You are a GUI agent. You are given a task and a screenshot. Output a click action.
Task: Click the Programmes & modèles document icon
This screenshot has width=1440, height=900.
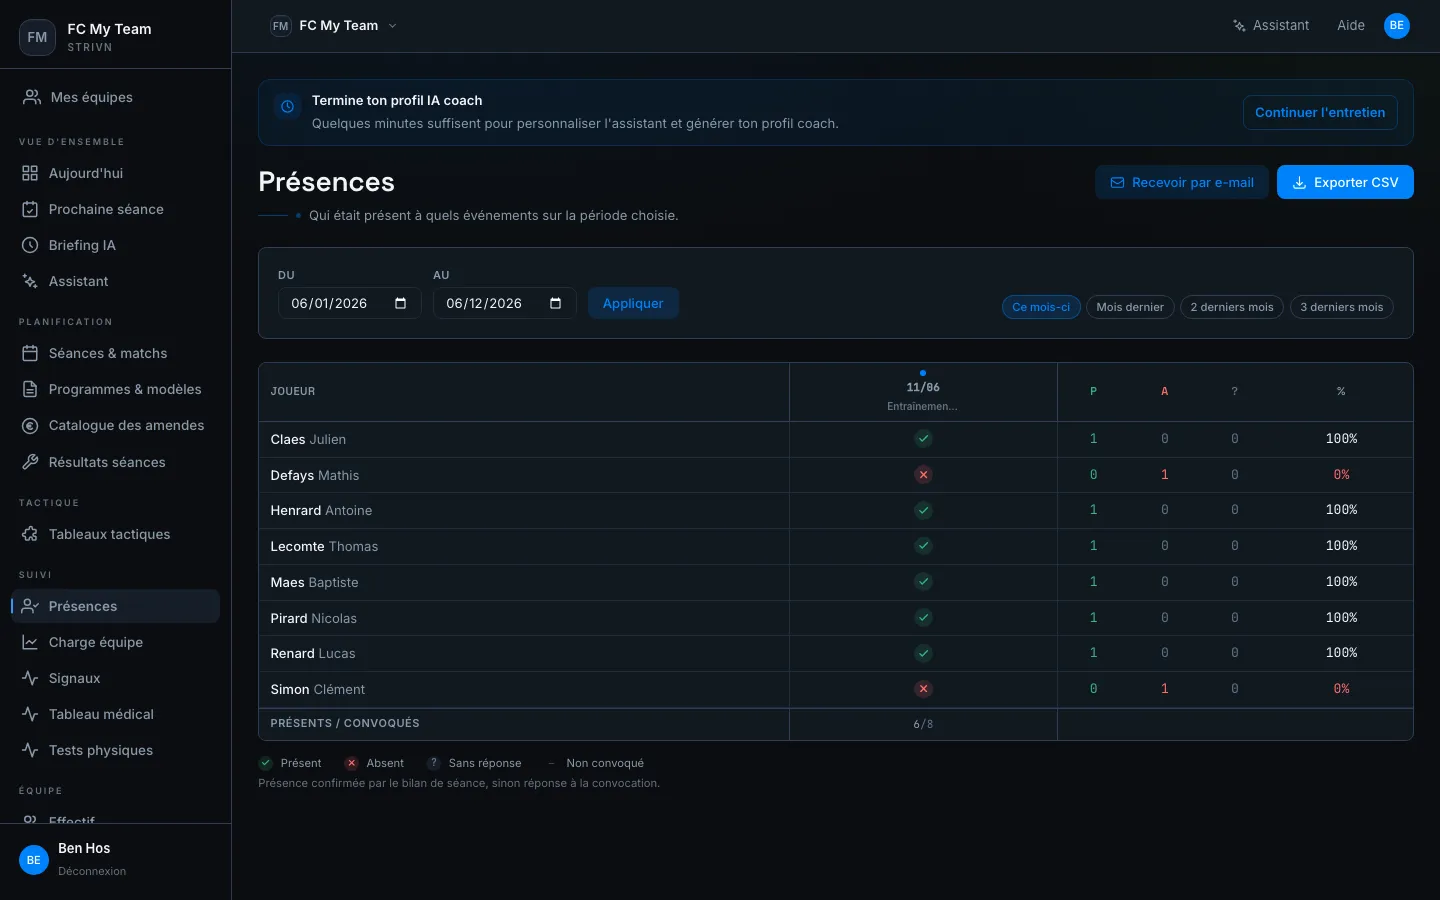30,389
